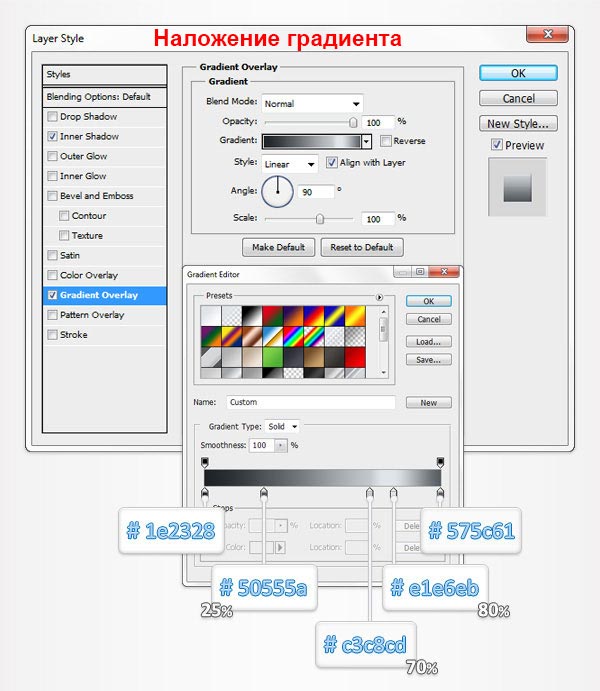Enable the Stroke checkbox
The image size is (600, 691).
click(52, 334)
